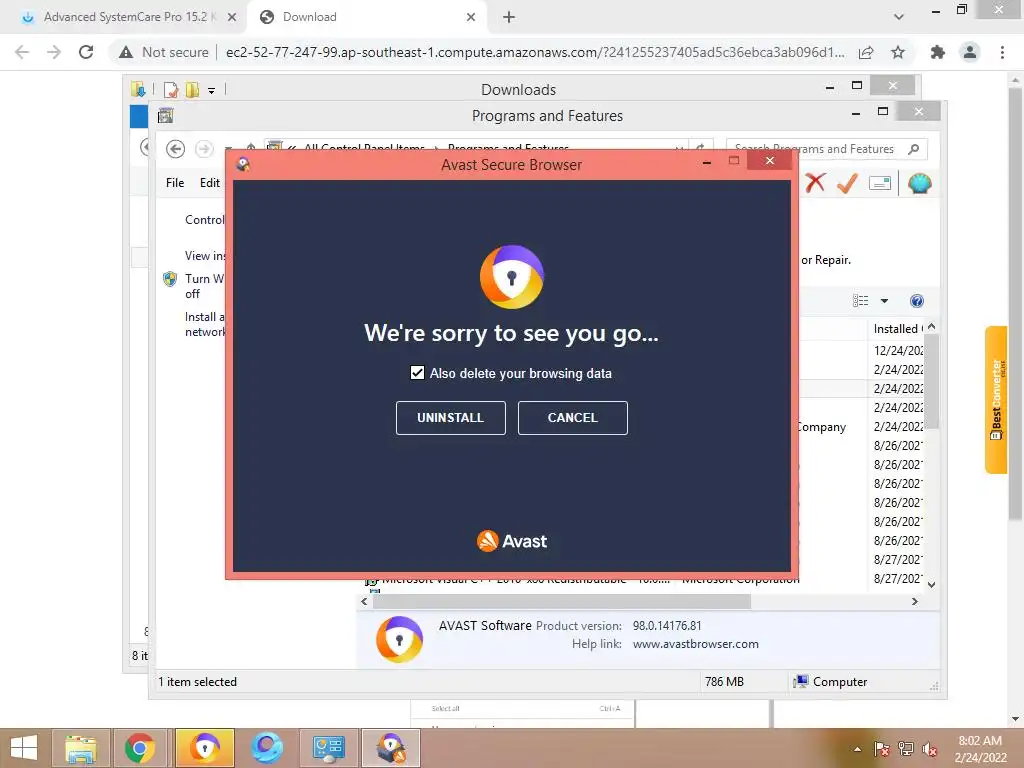
Task: Reload the Chrome page
Action: [x=86, y=52]
